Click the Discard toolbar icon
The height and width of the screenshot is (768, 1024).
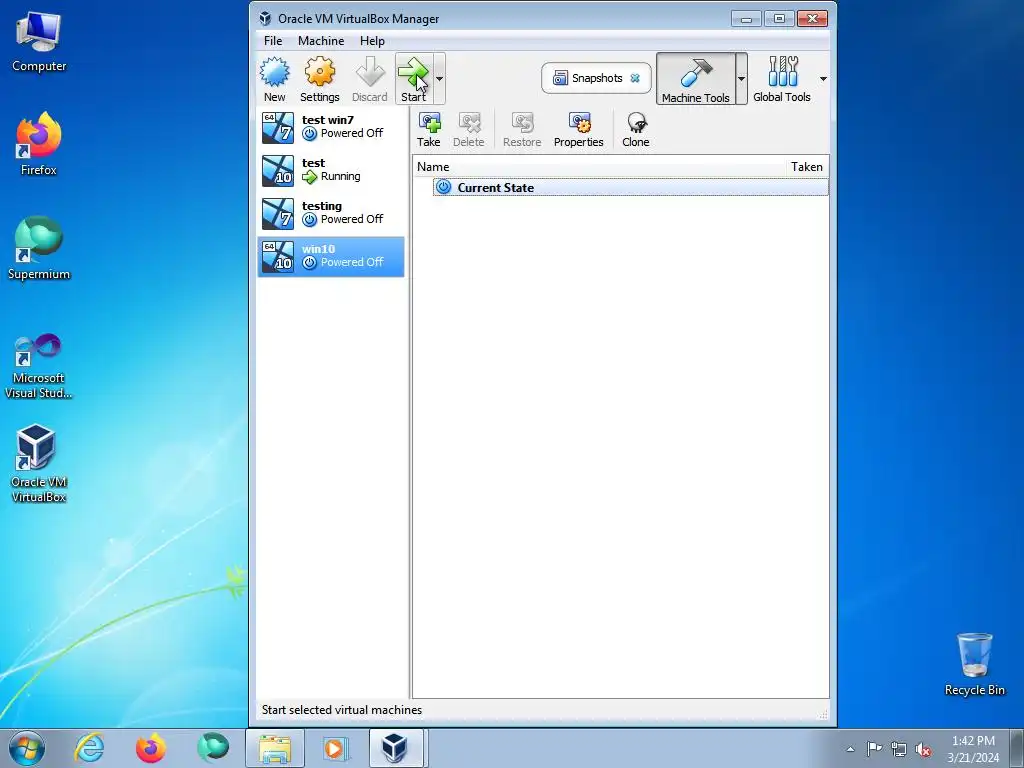coord(370,79)
